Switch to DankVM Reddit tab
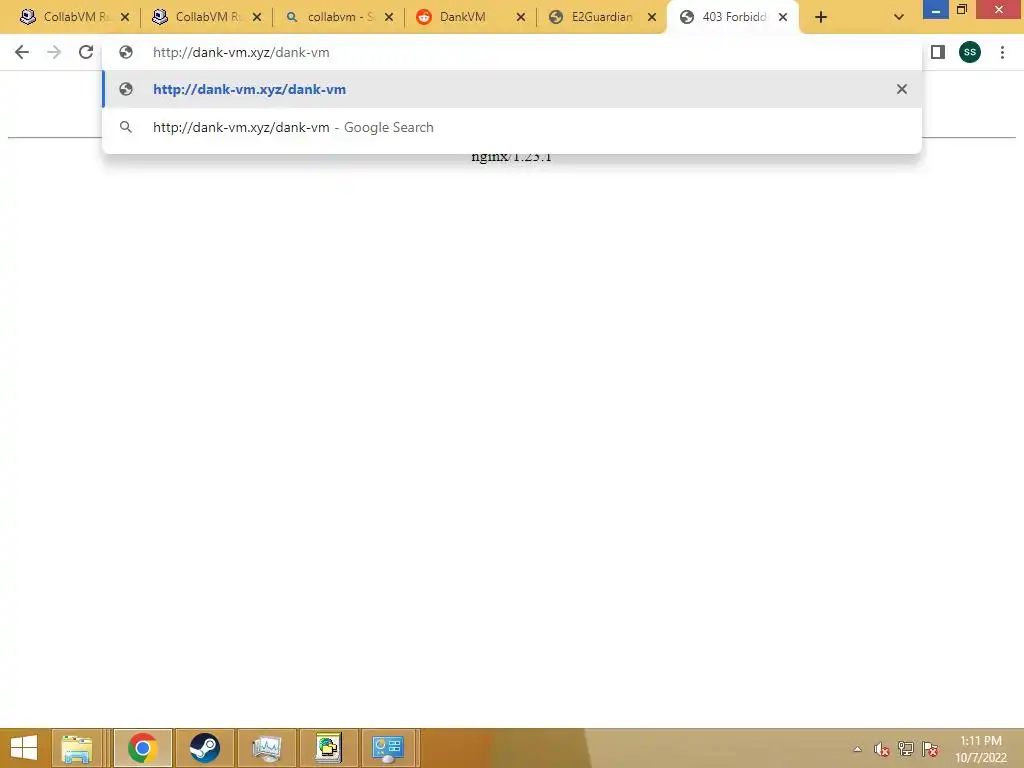The height and width of the screenshot is (768, 1024). pos(470,17)
